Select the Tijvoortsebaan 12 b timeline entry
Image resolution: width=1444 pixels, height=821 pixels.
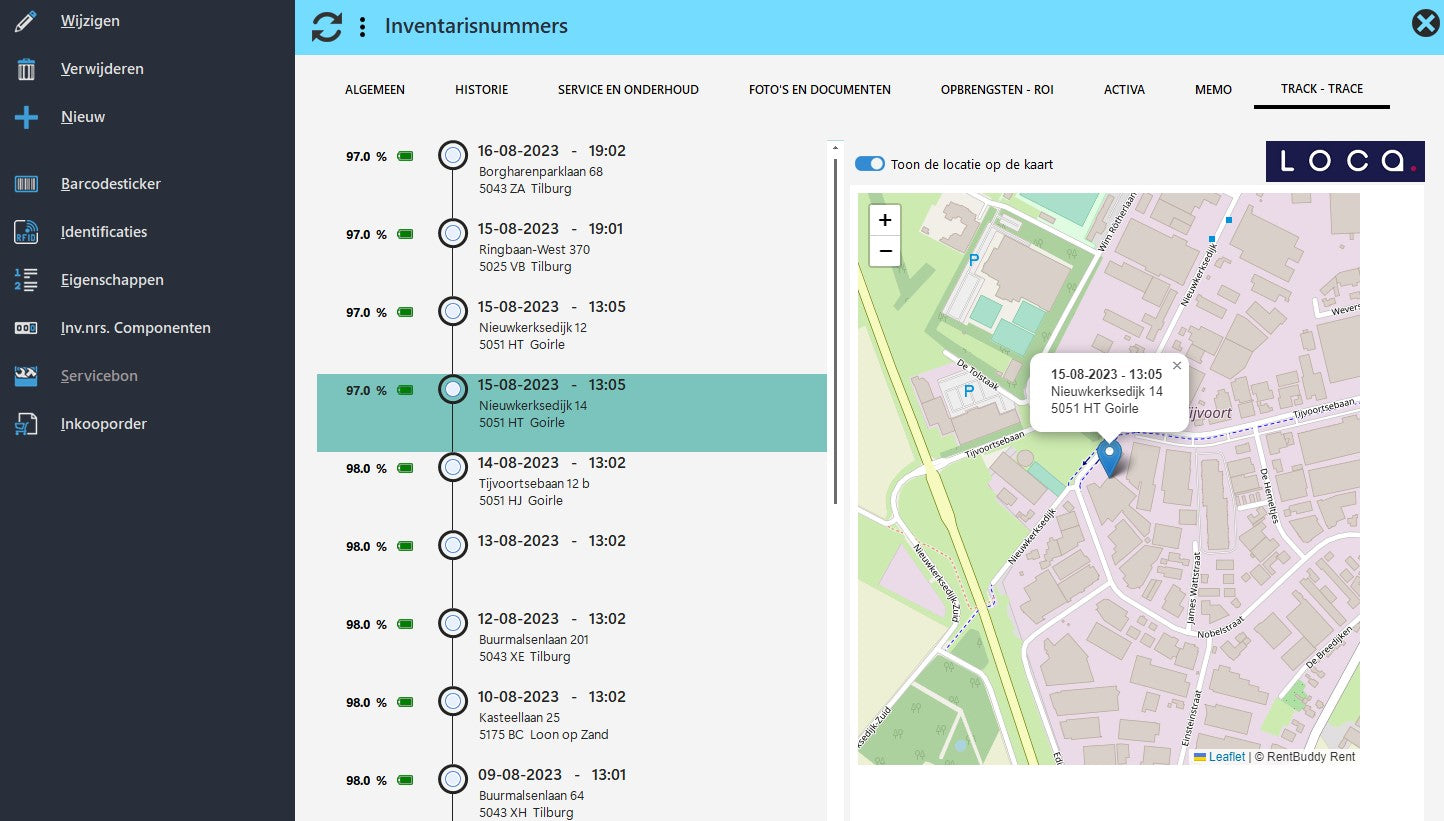pos(534,482)
